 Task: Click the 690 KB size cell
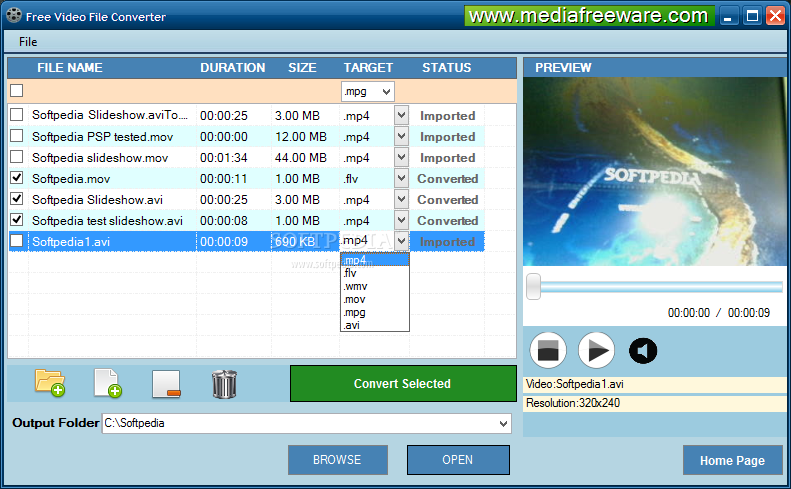[x=295, y=242]
